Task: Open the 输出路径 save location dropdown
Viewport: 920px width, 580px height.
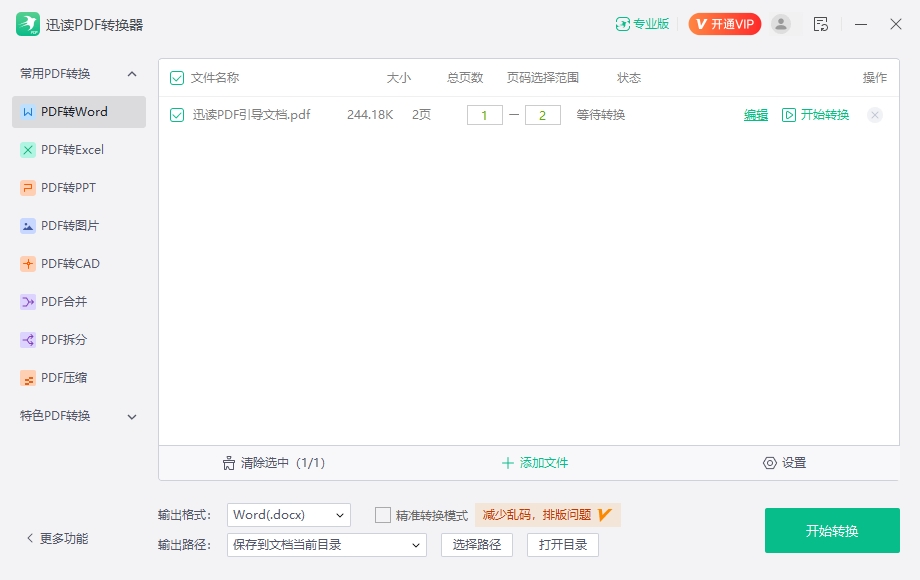Action: [x=327, y=545]
